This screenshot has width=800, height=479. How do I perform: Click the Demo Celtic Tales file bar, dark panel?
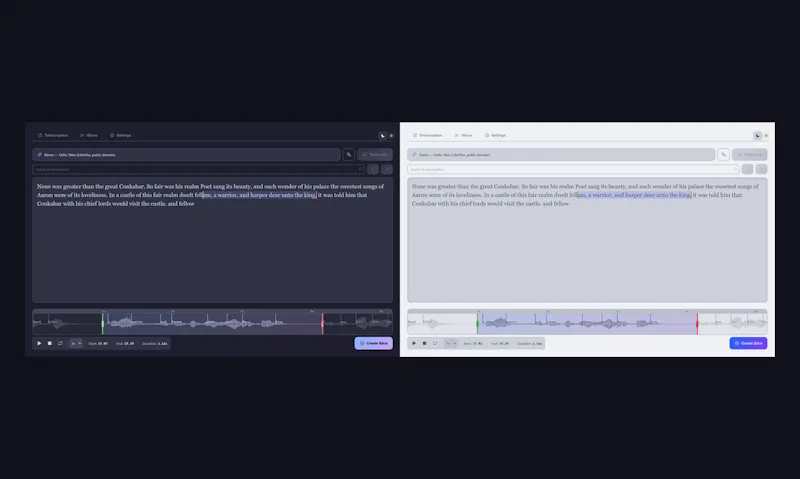click(186, 155)
